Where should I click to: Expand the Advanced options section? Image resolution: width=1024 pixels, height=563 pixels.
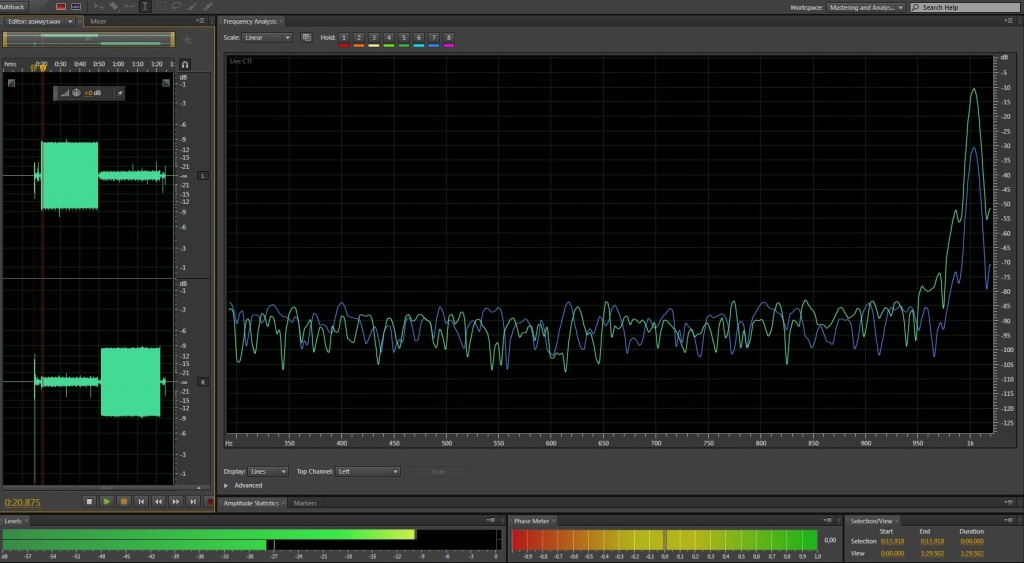[226, 485]
